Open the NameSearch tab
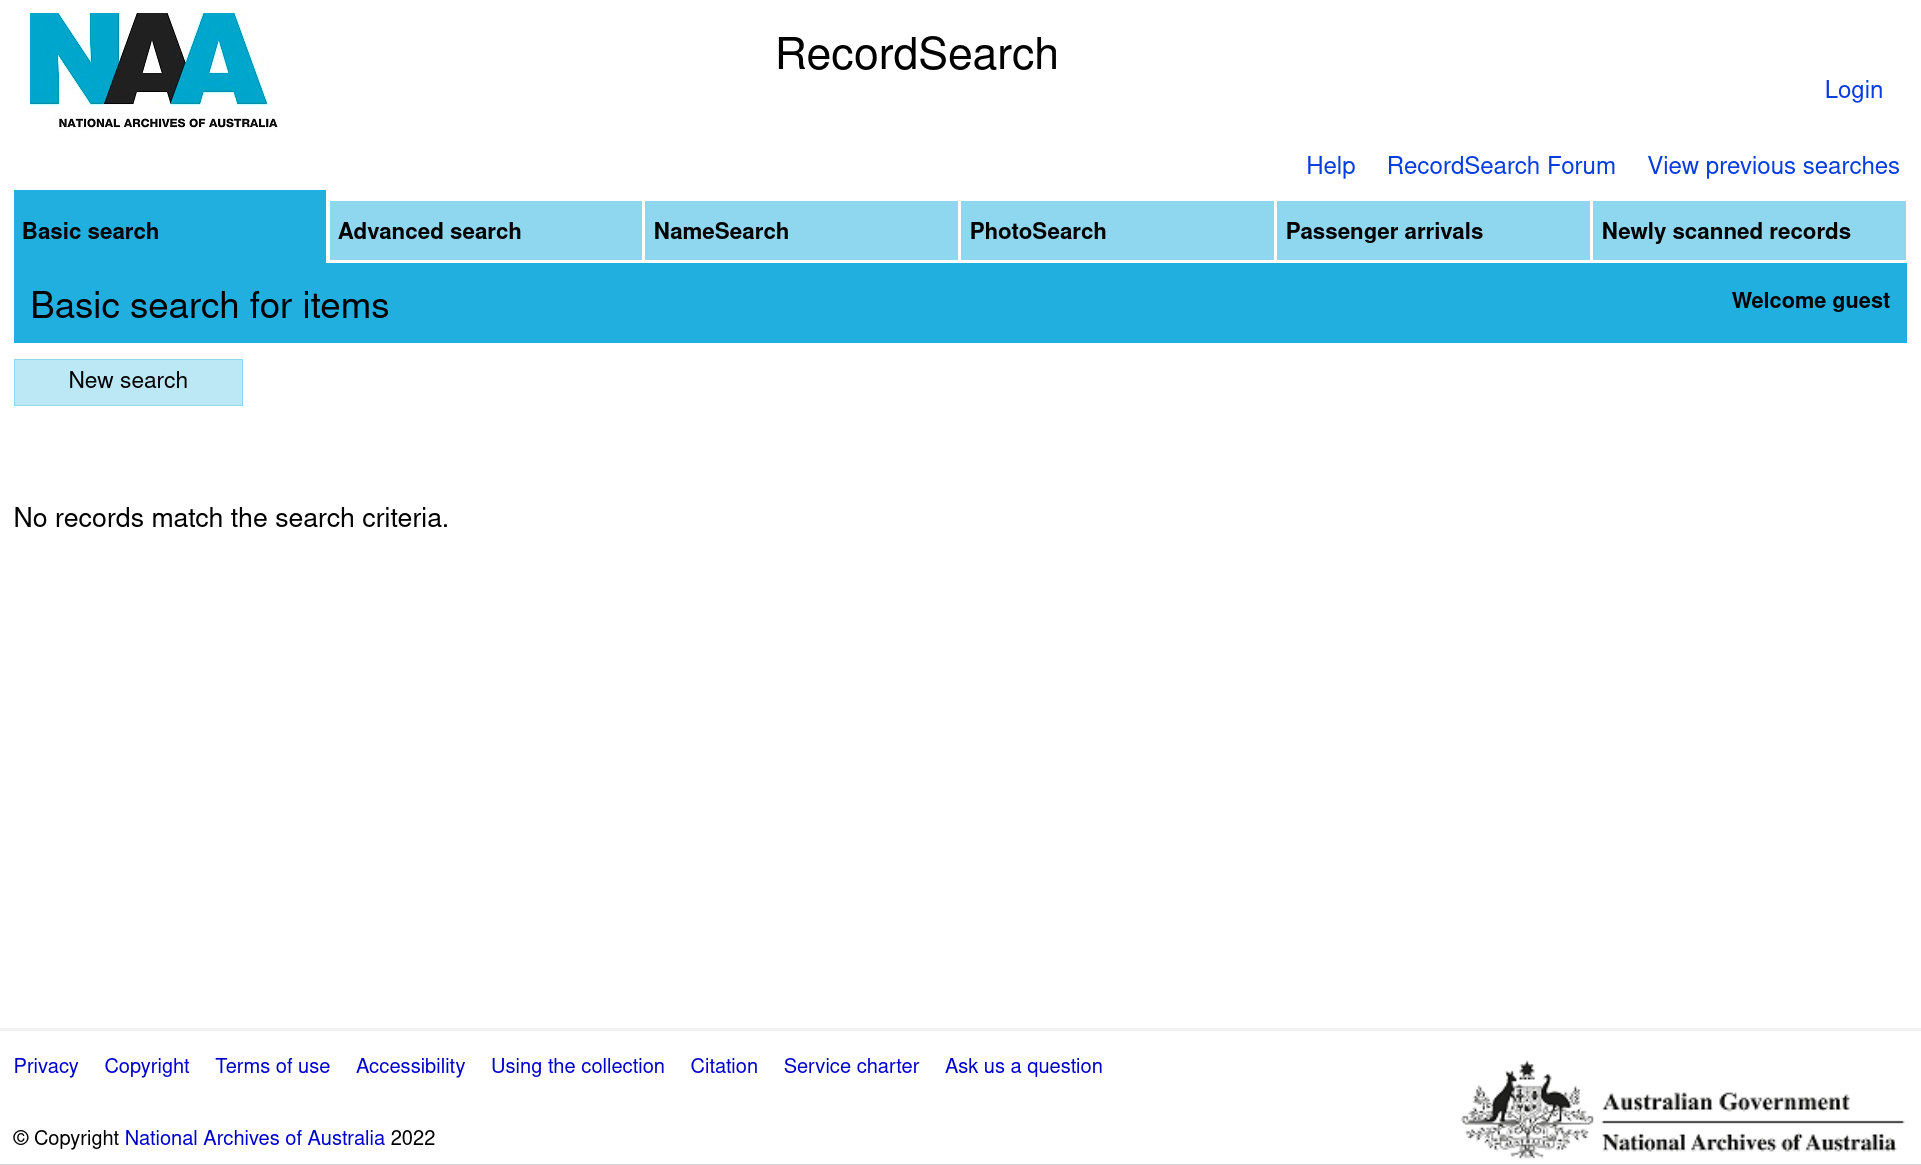 click(x=801, y=231)
